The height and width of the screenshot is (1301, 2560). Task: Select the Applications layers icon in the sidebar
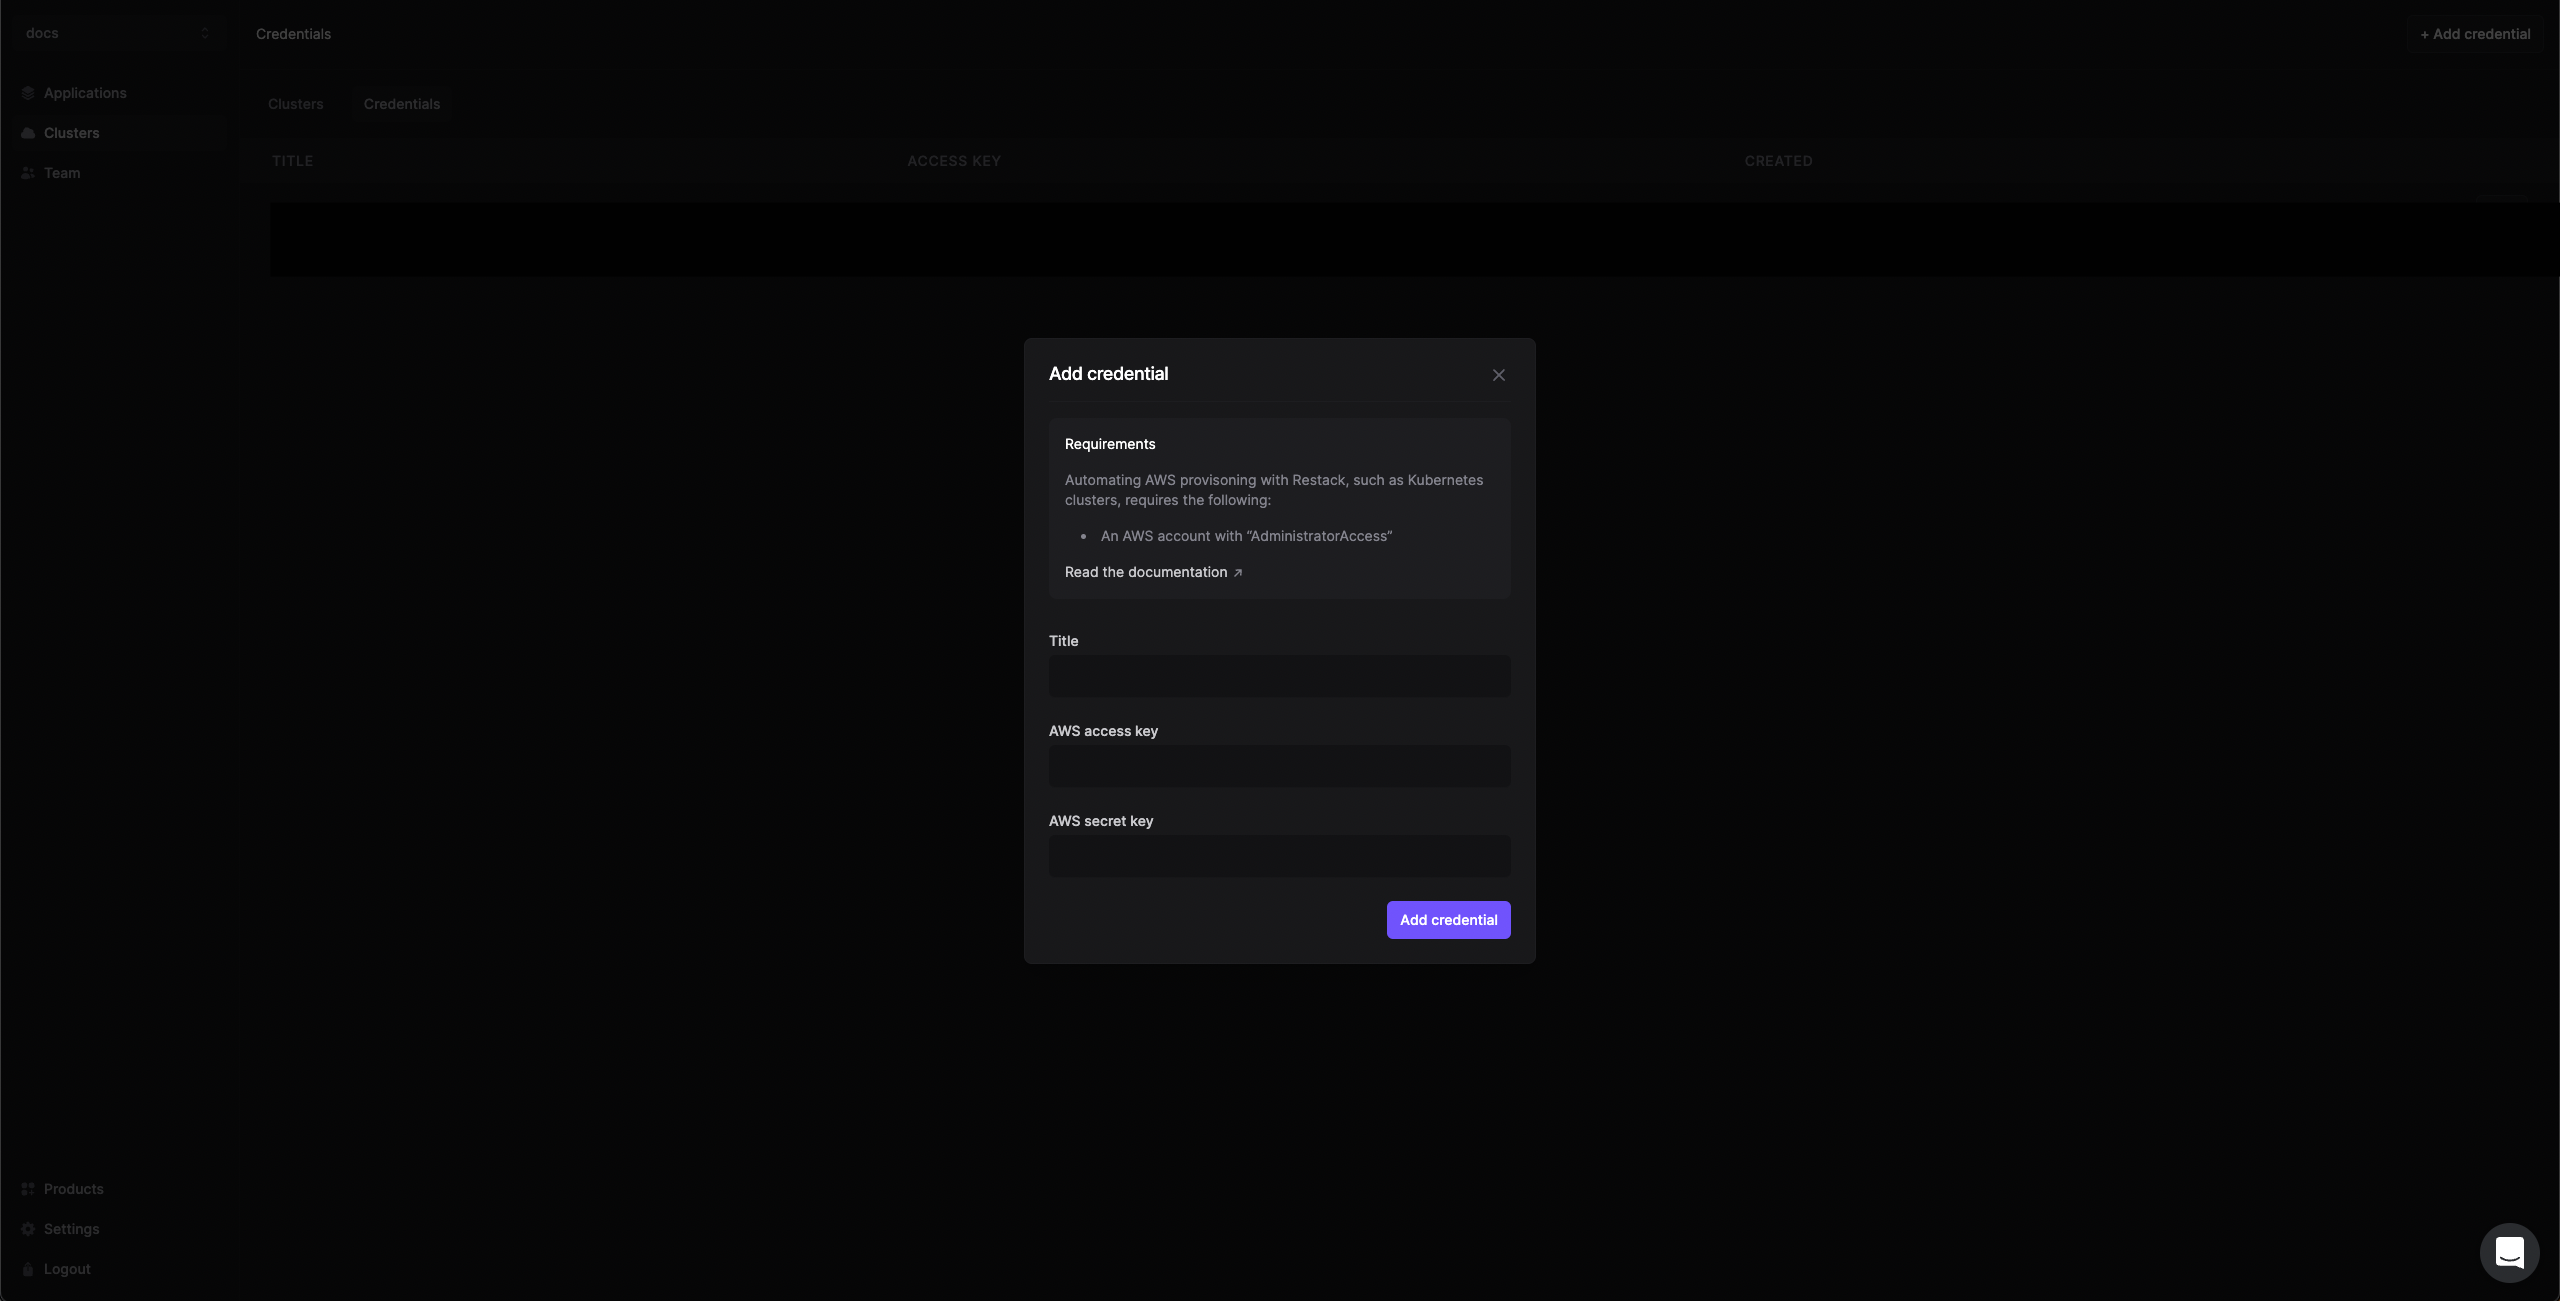pos(29,92)
